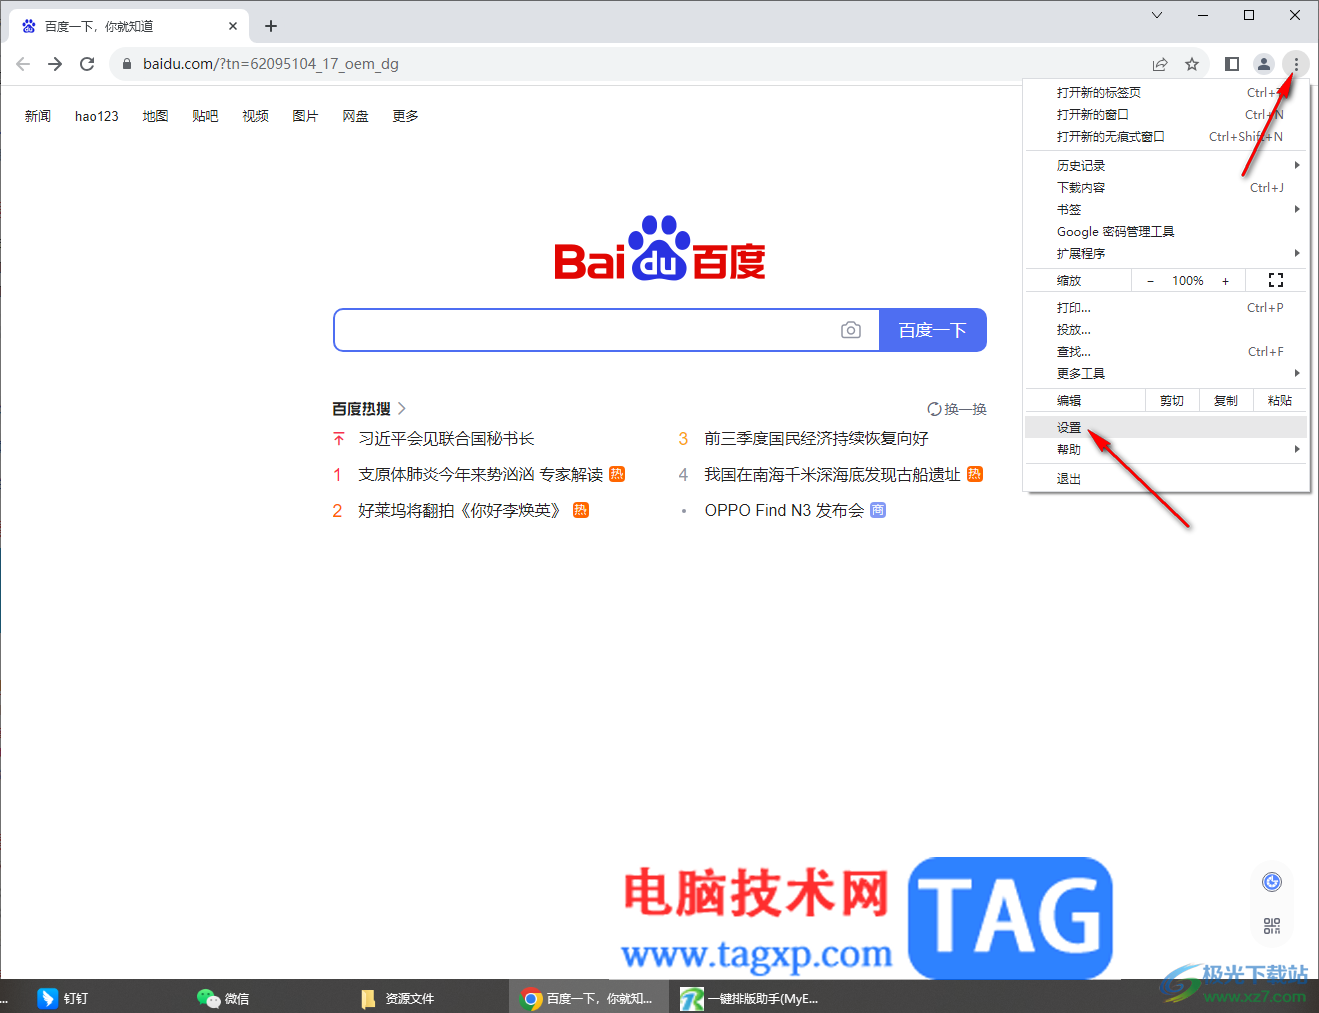Click the camera image-search icon

pyautogui.click(x=851, y=330)
